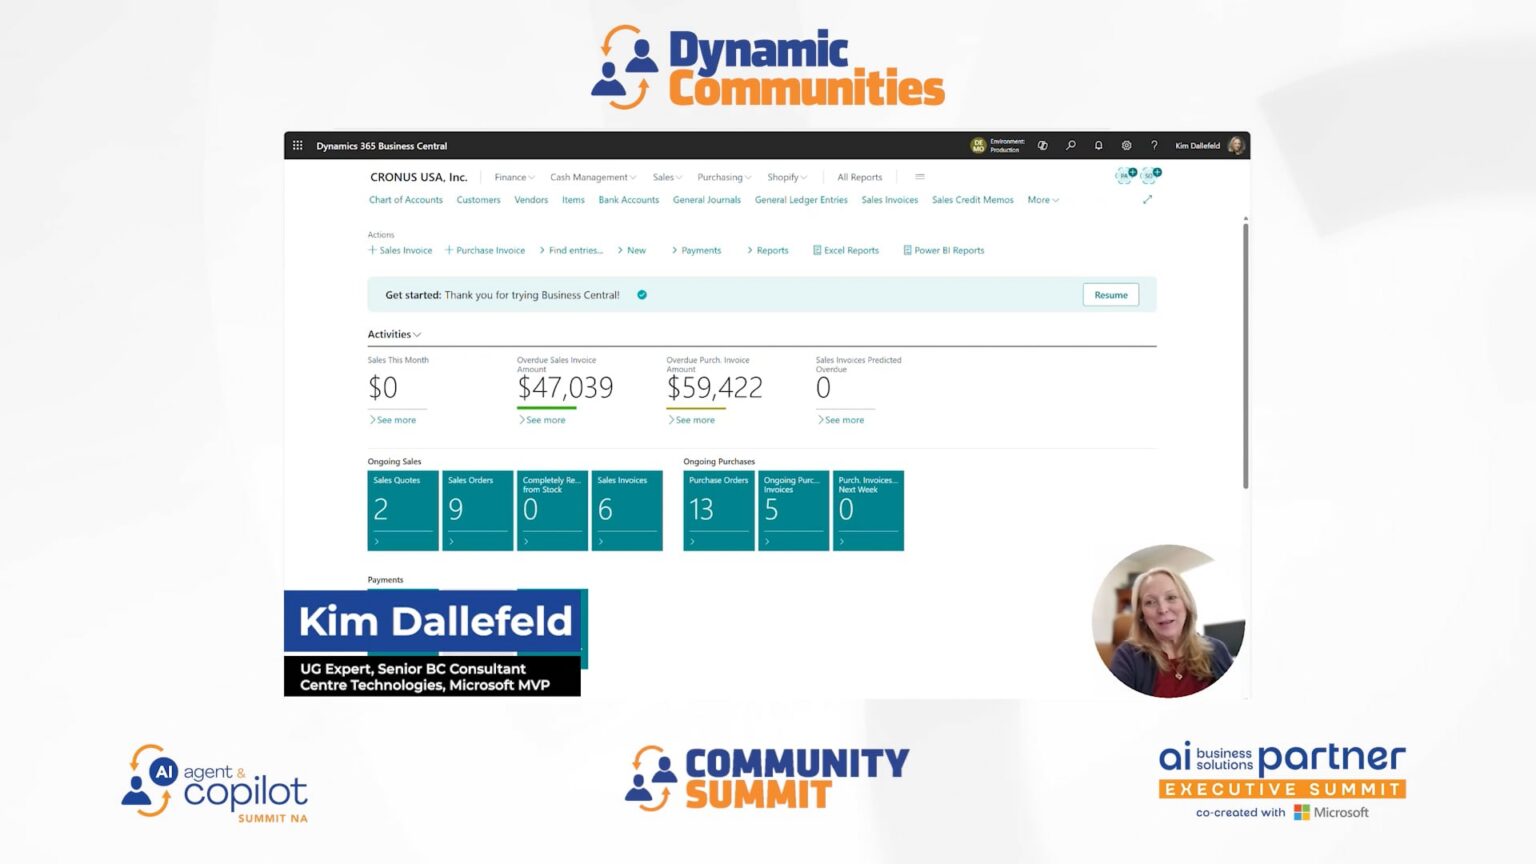Screen dimensions: 1536x864
Task: Expand the More navigation dropdown
Action: [x=1042, y=200]
